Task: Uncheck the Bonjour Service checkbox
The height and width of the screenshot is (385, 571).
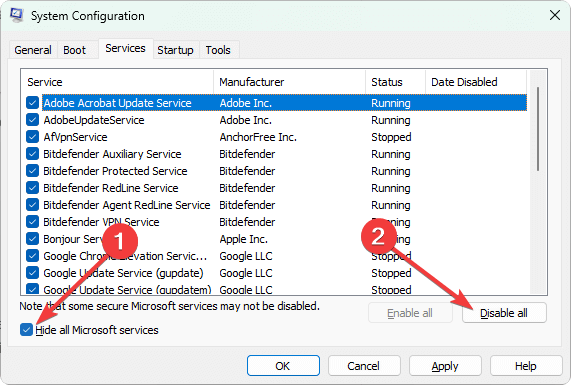Action: coord(32,239)
